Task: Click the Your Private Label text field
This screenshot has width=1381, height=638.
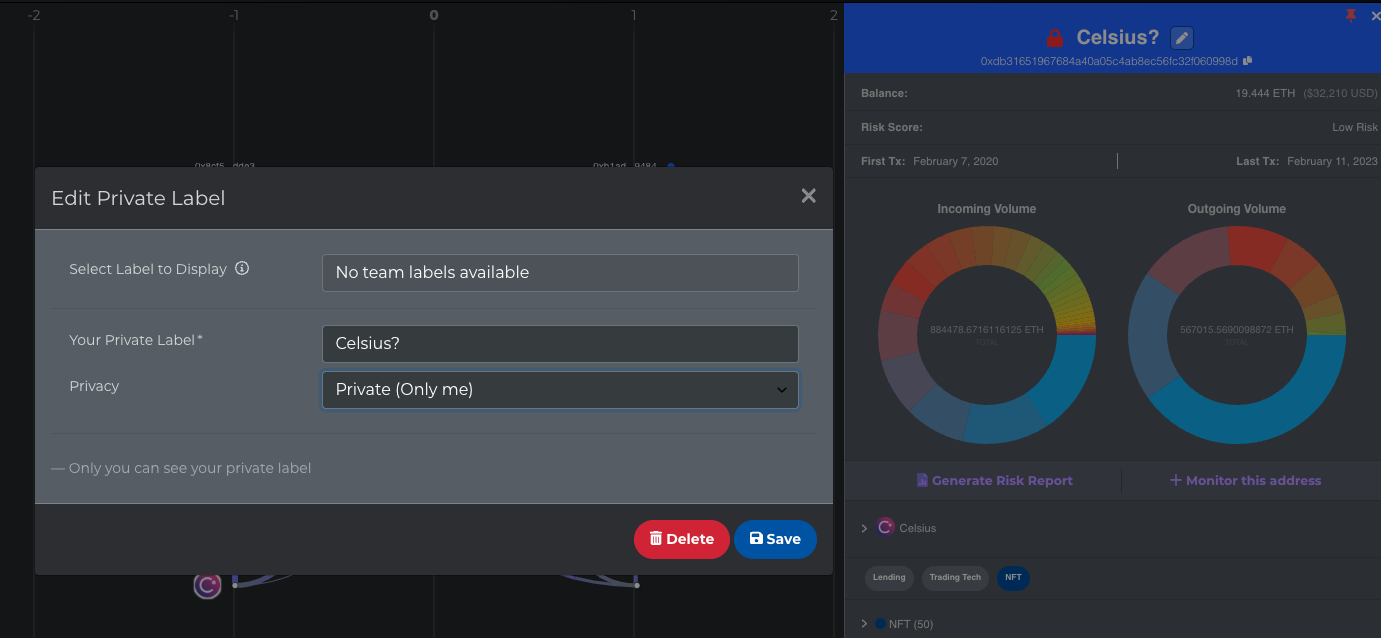Action: tap(560, 344)
